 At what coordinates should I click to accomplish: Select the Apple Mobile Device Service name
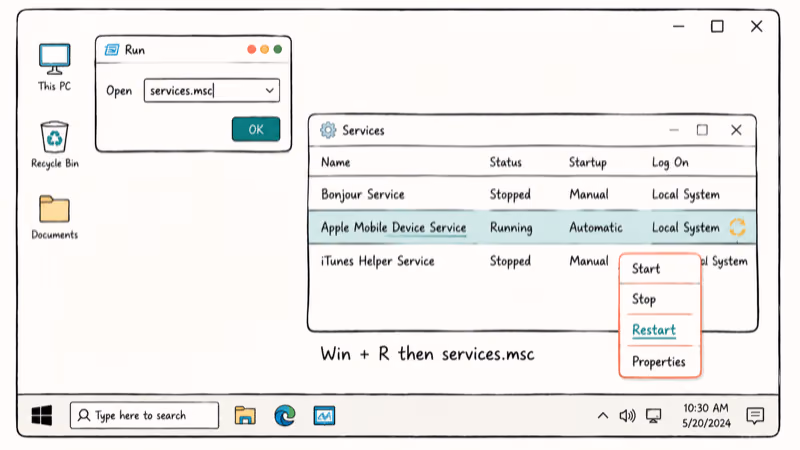[393, 228]
